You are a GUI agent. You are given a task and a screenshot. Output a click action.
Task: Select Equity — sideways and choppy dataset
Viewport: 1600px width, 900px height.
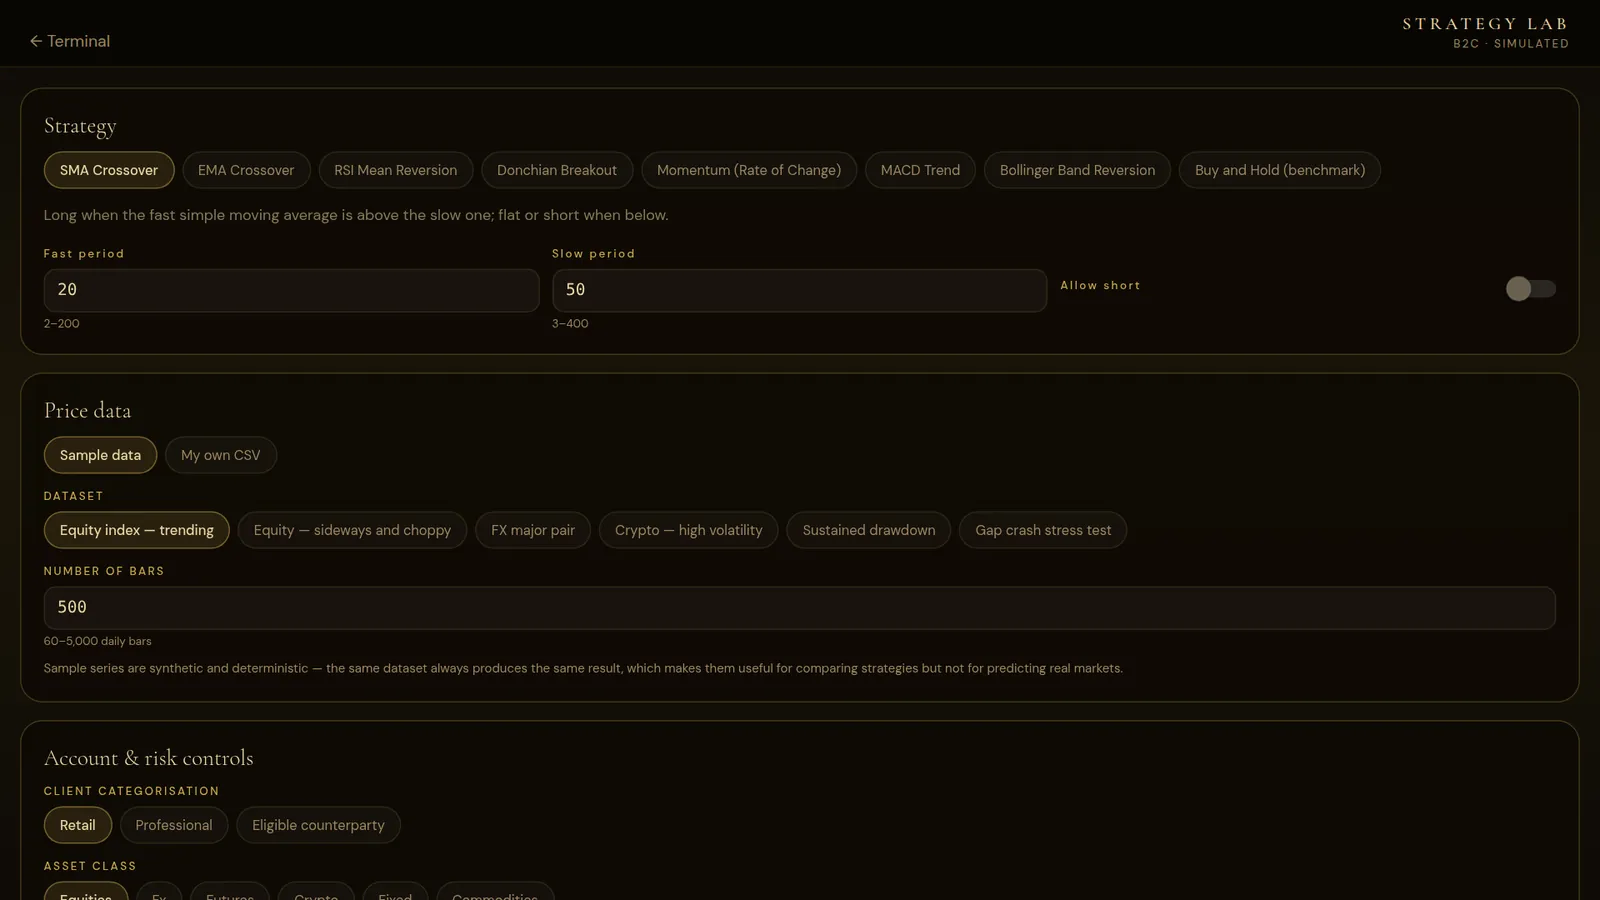(352, 530)
